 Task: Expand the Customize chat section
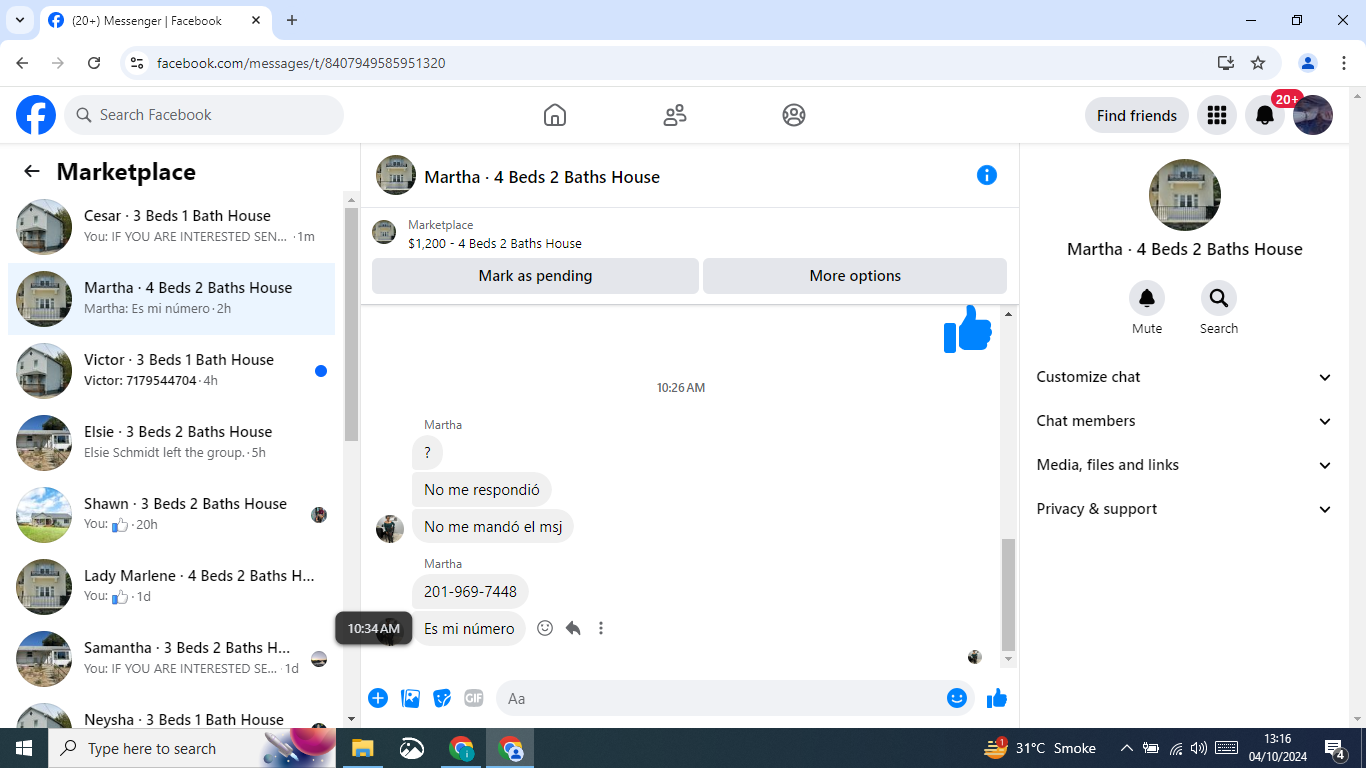pyautogui.click(x=1184, y=377)
